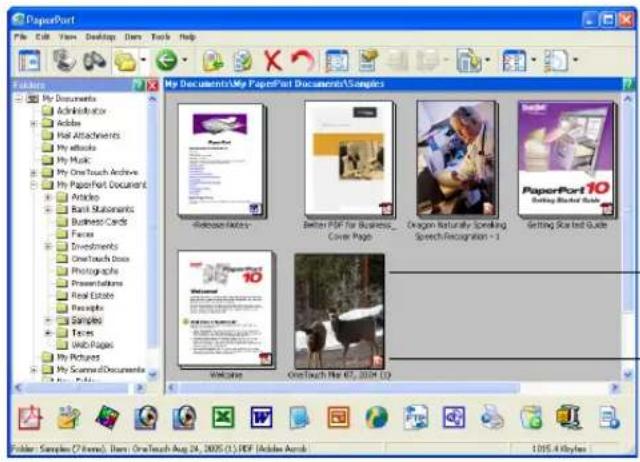Image resolution: width=640 pixels, height=462 pixels.
Task: Expand the My OneTouch Archive node
Action: pyautogui.click(x=34, y=172)
